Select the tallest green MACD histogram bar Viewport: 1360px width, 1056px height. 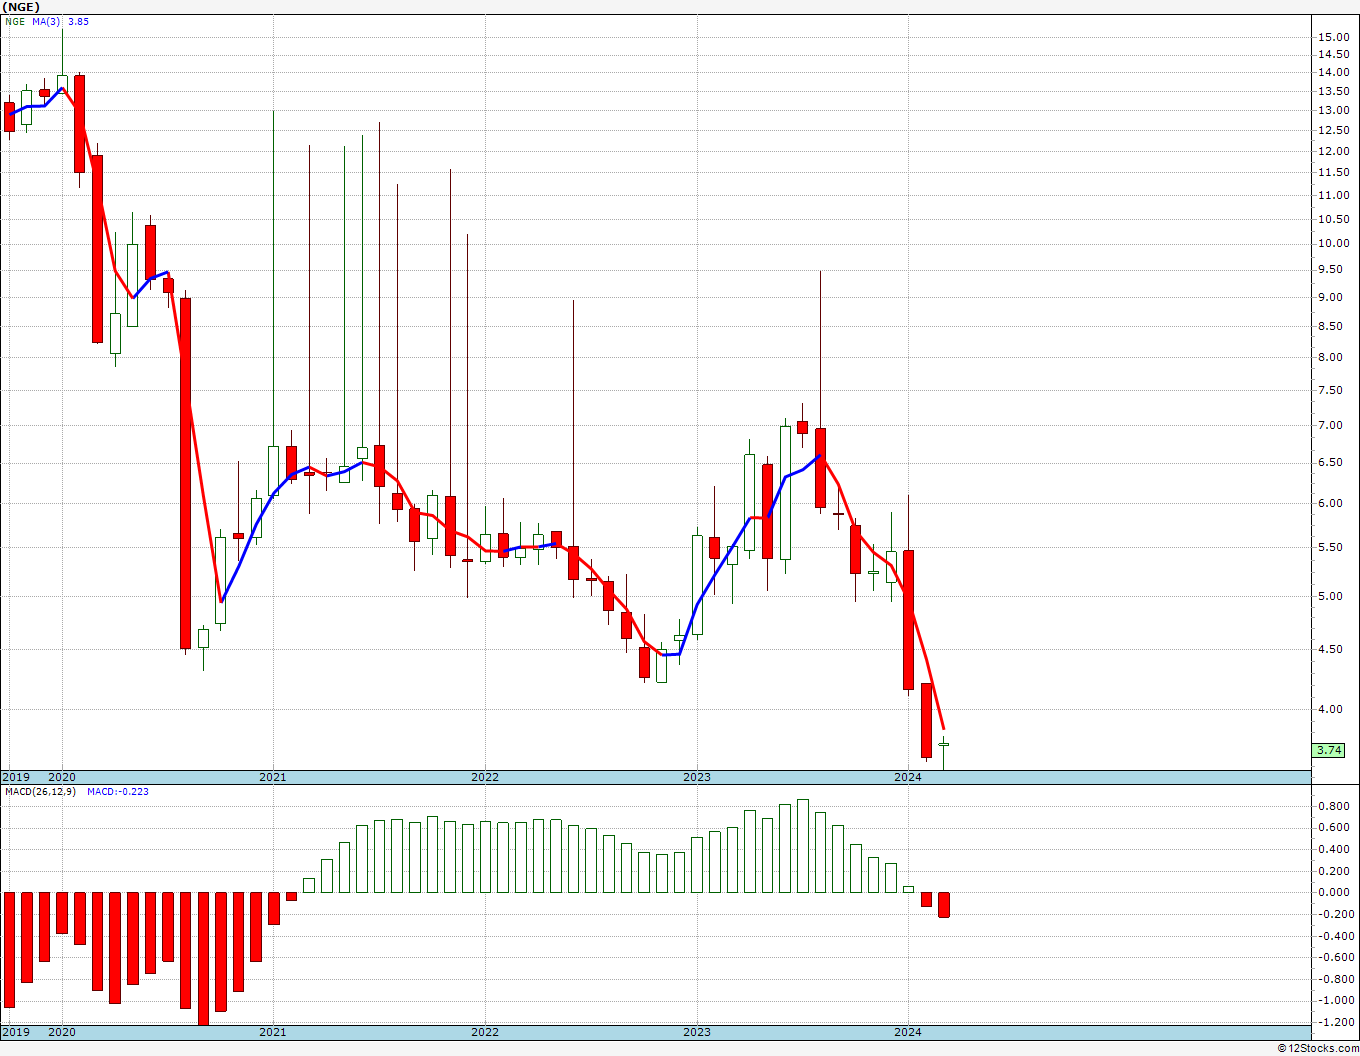tap(803, 846)
